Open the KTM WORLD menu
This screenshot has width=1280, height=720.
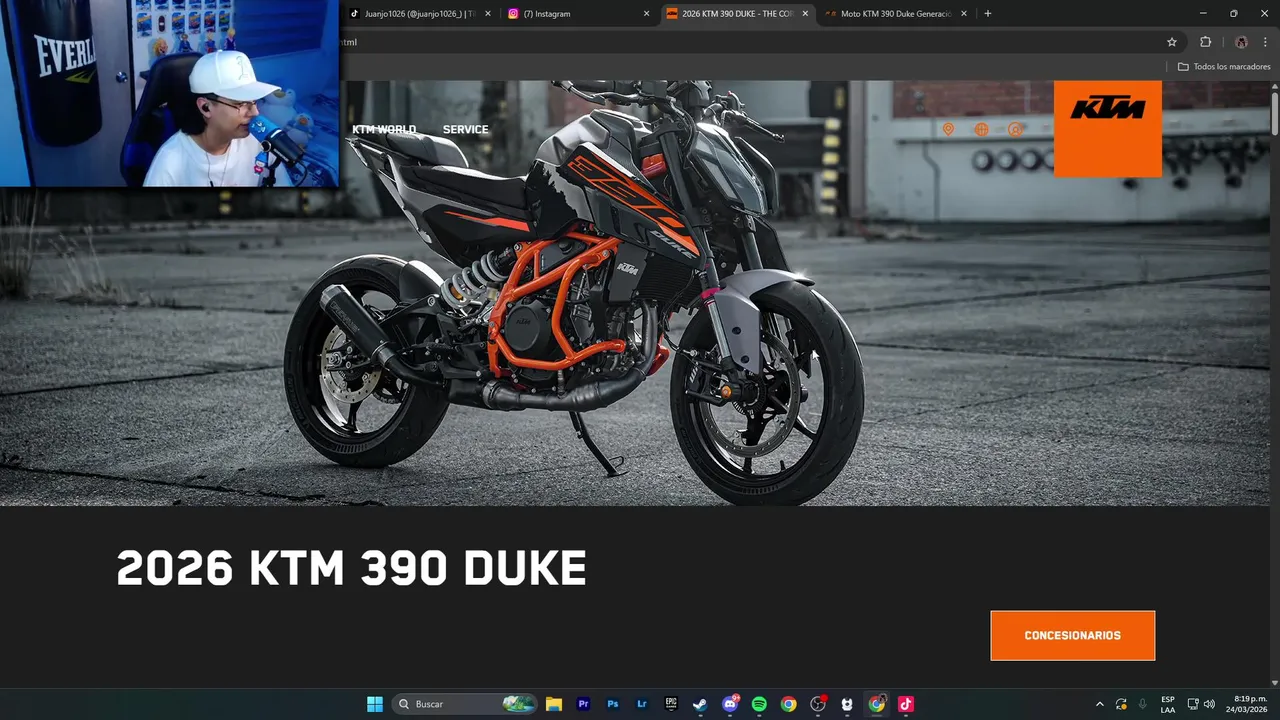pos(384,129)
